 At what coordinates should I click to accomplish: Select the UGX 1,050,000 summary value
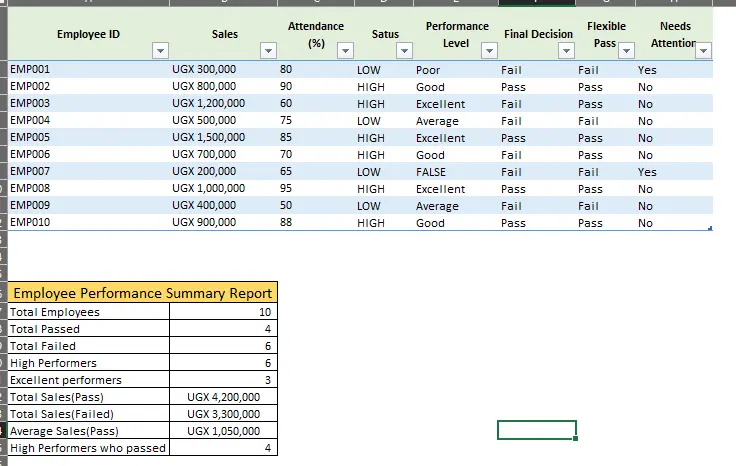pyautogui.click(x=223, y=431)
